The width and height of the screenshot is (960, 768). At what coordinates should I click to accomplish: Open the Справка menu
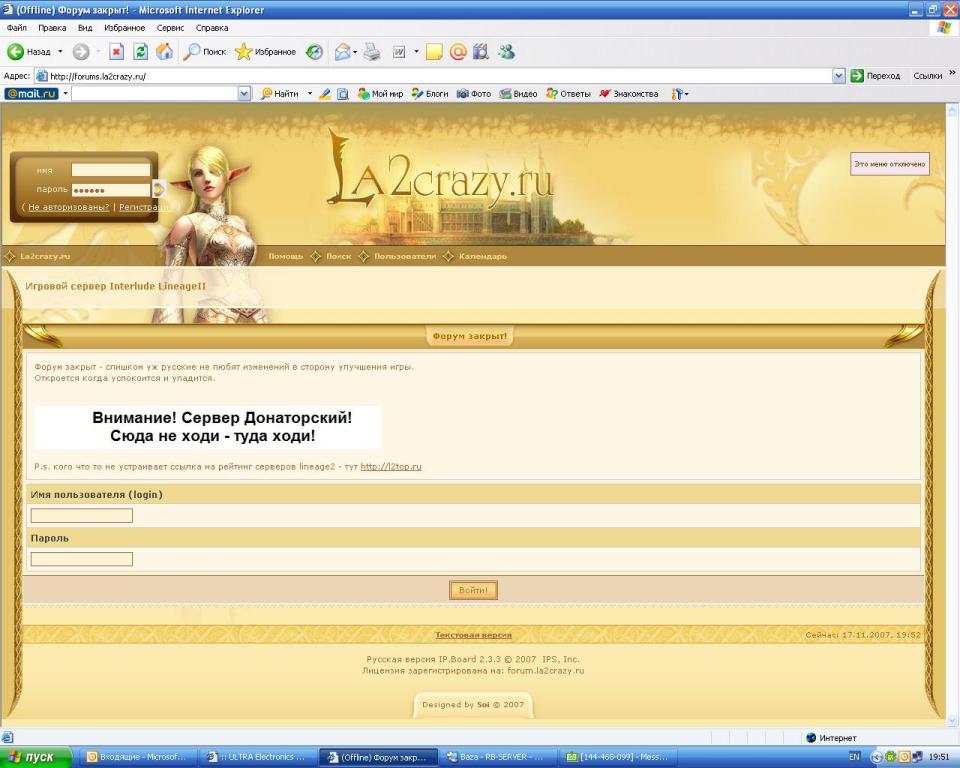coord(212,28)
